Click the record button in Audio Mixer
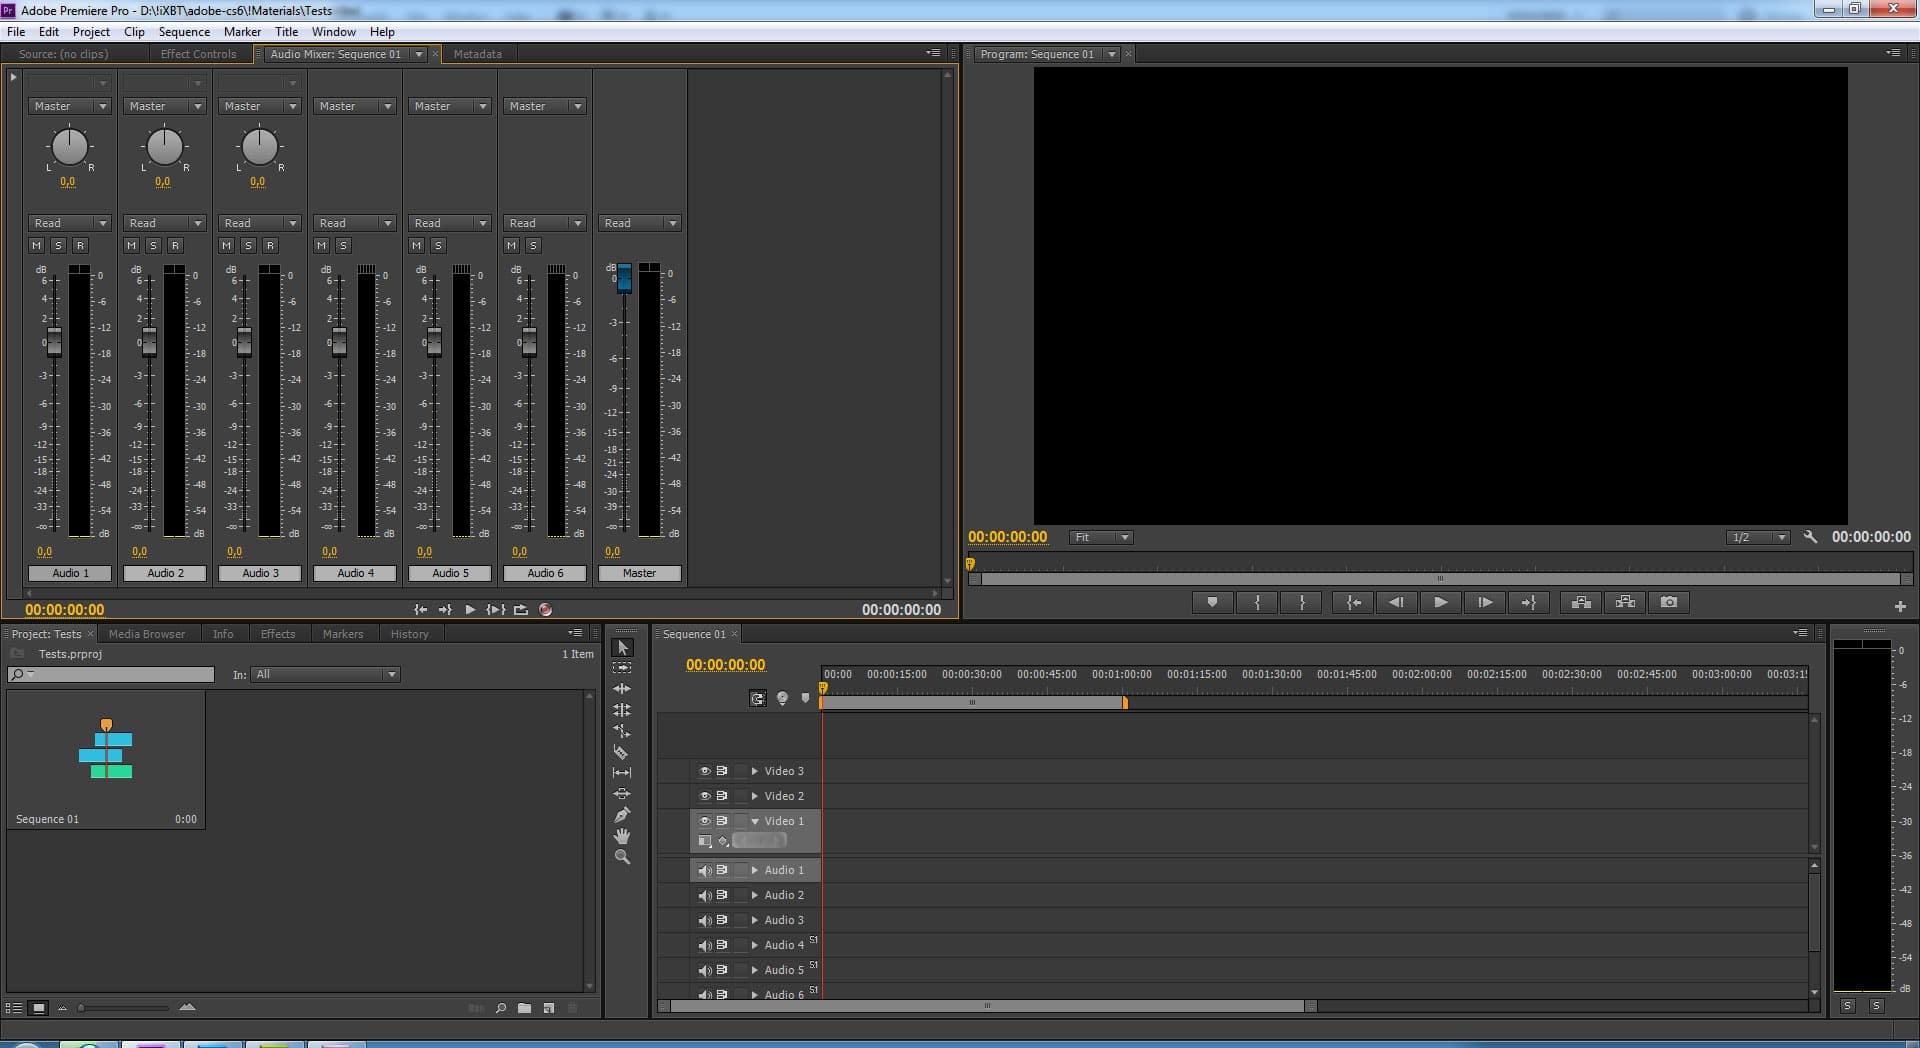 545,609
